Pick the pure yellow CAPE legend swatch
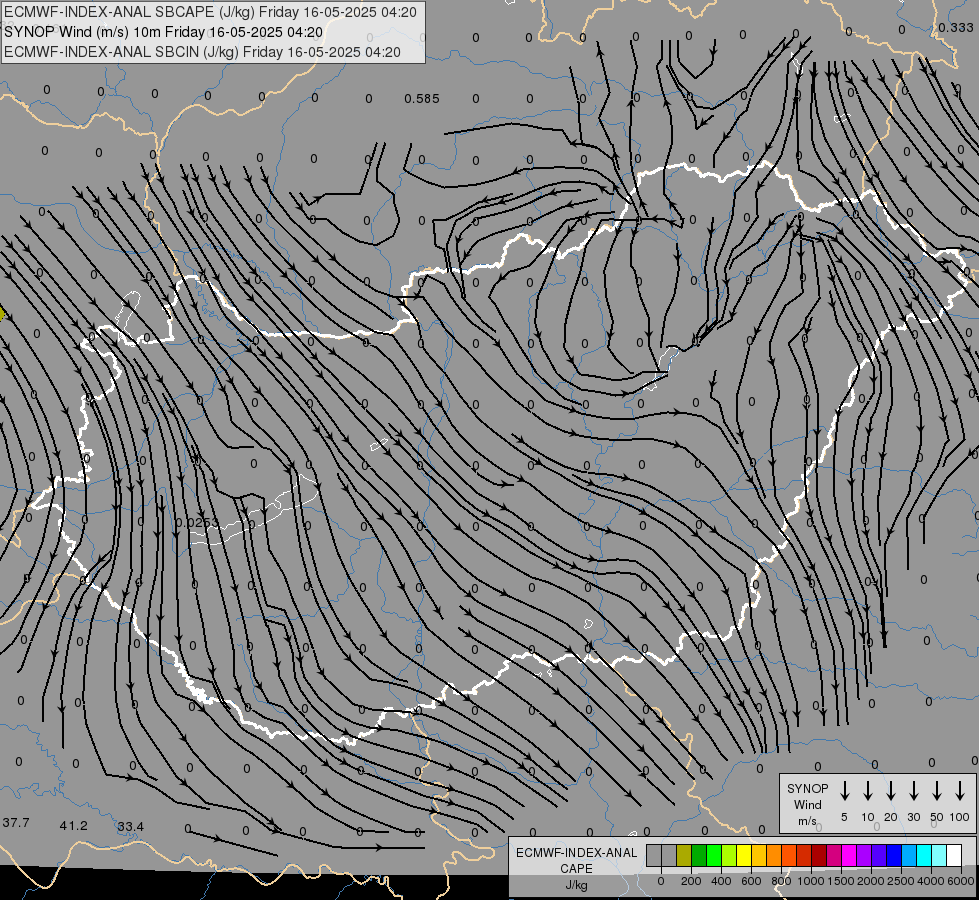The height and width of the screenshot is (900, 979). click(x=744, y=855)
